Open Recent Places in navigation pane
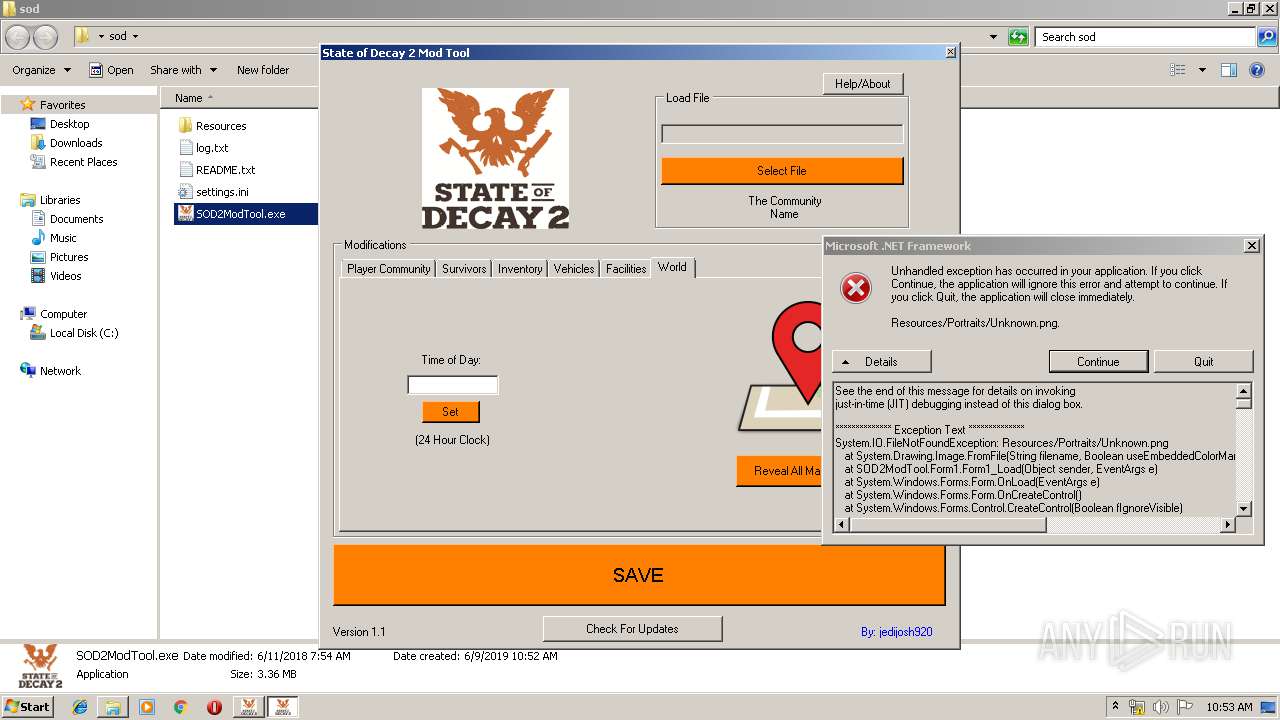 [x=83, y=162]
